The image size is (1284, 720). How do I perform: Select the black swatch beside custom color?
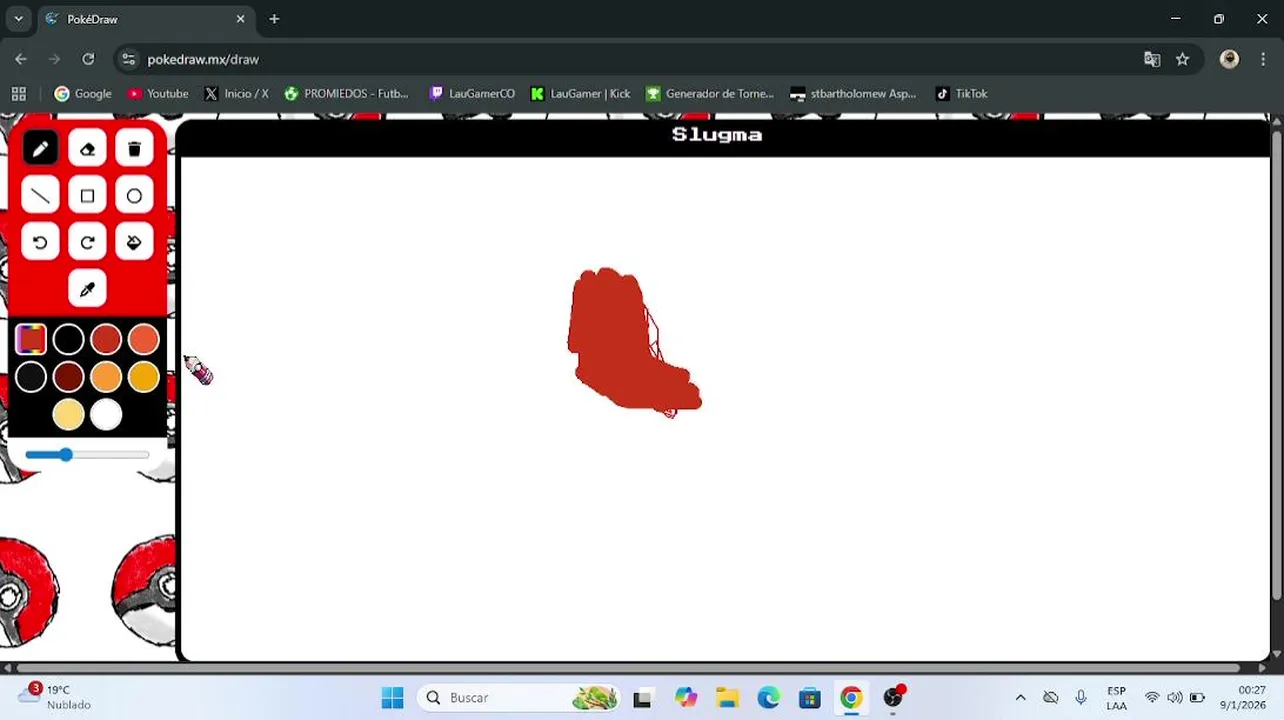[68, 340]
